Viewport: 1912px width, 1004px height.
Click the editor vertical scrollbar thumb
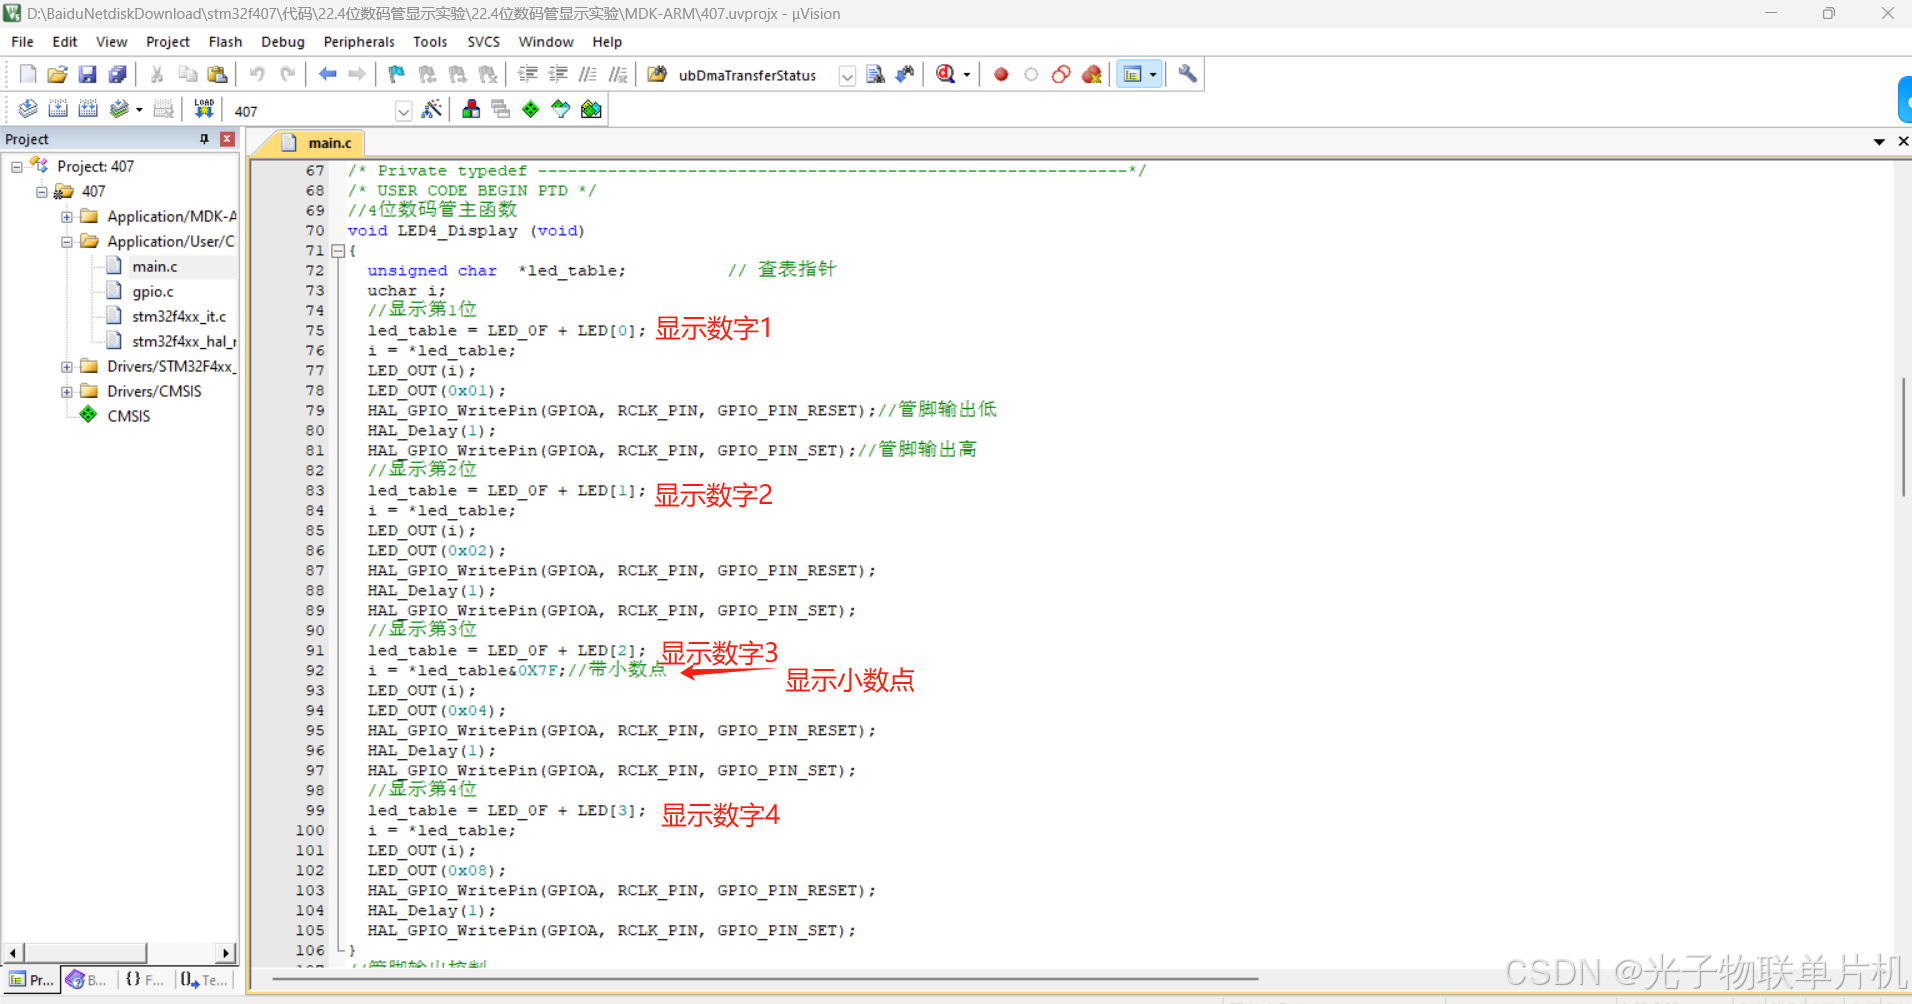[x=1903, y=436]
